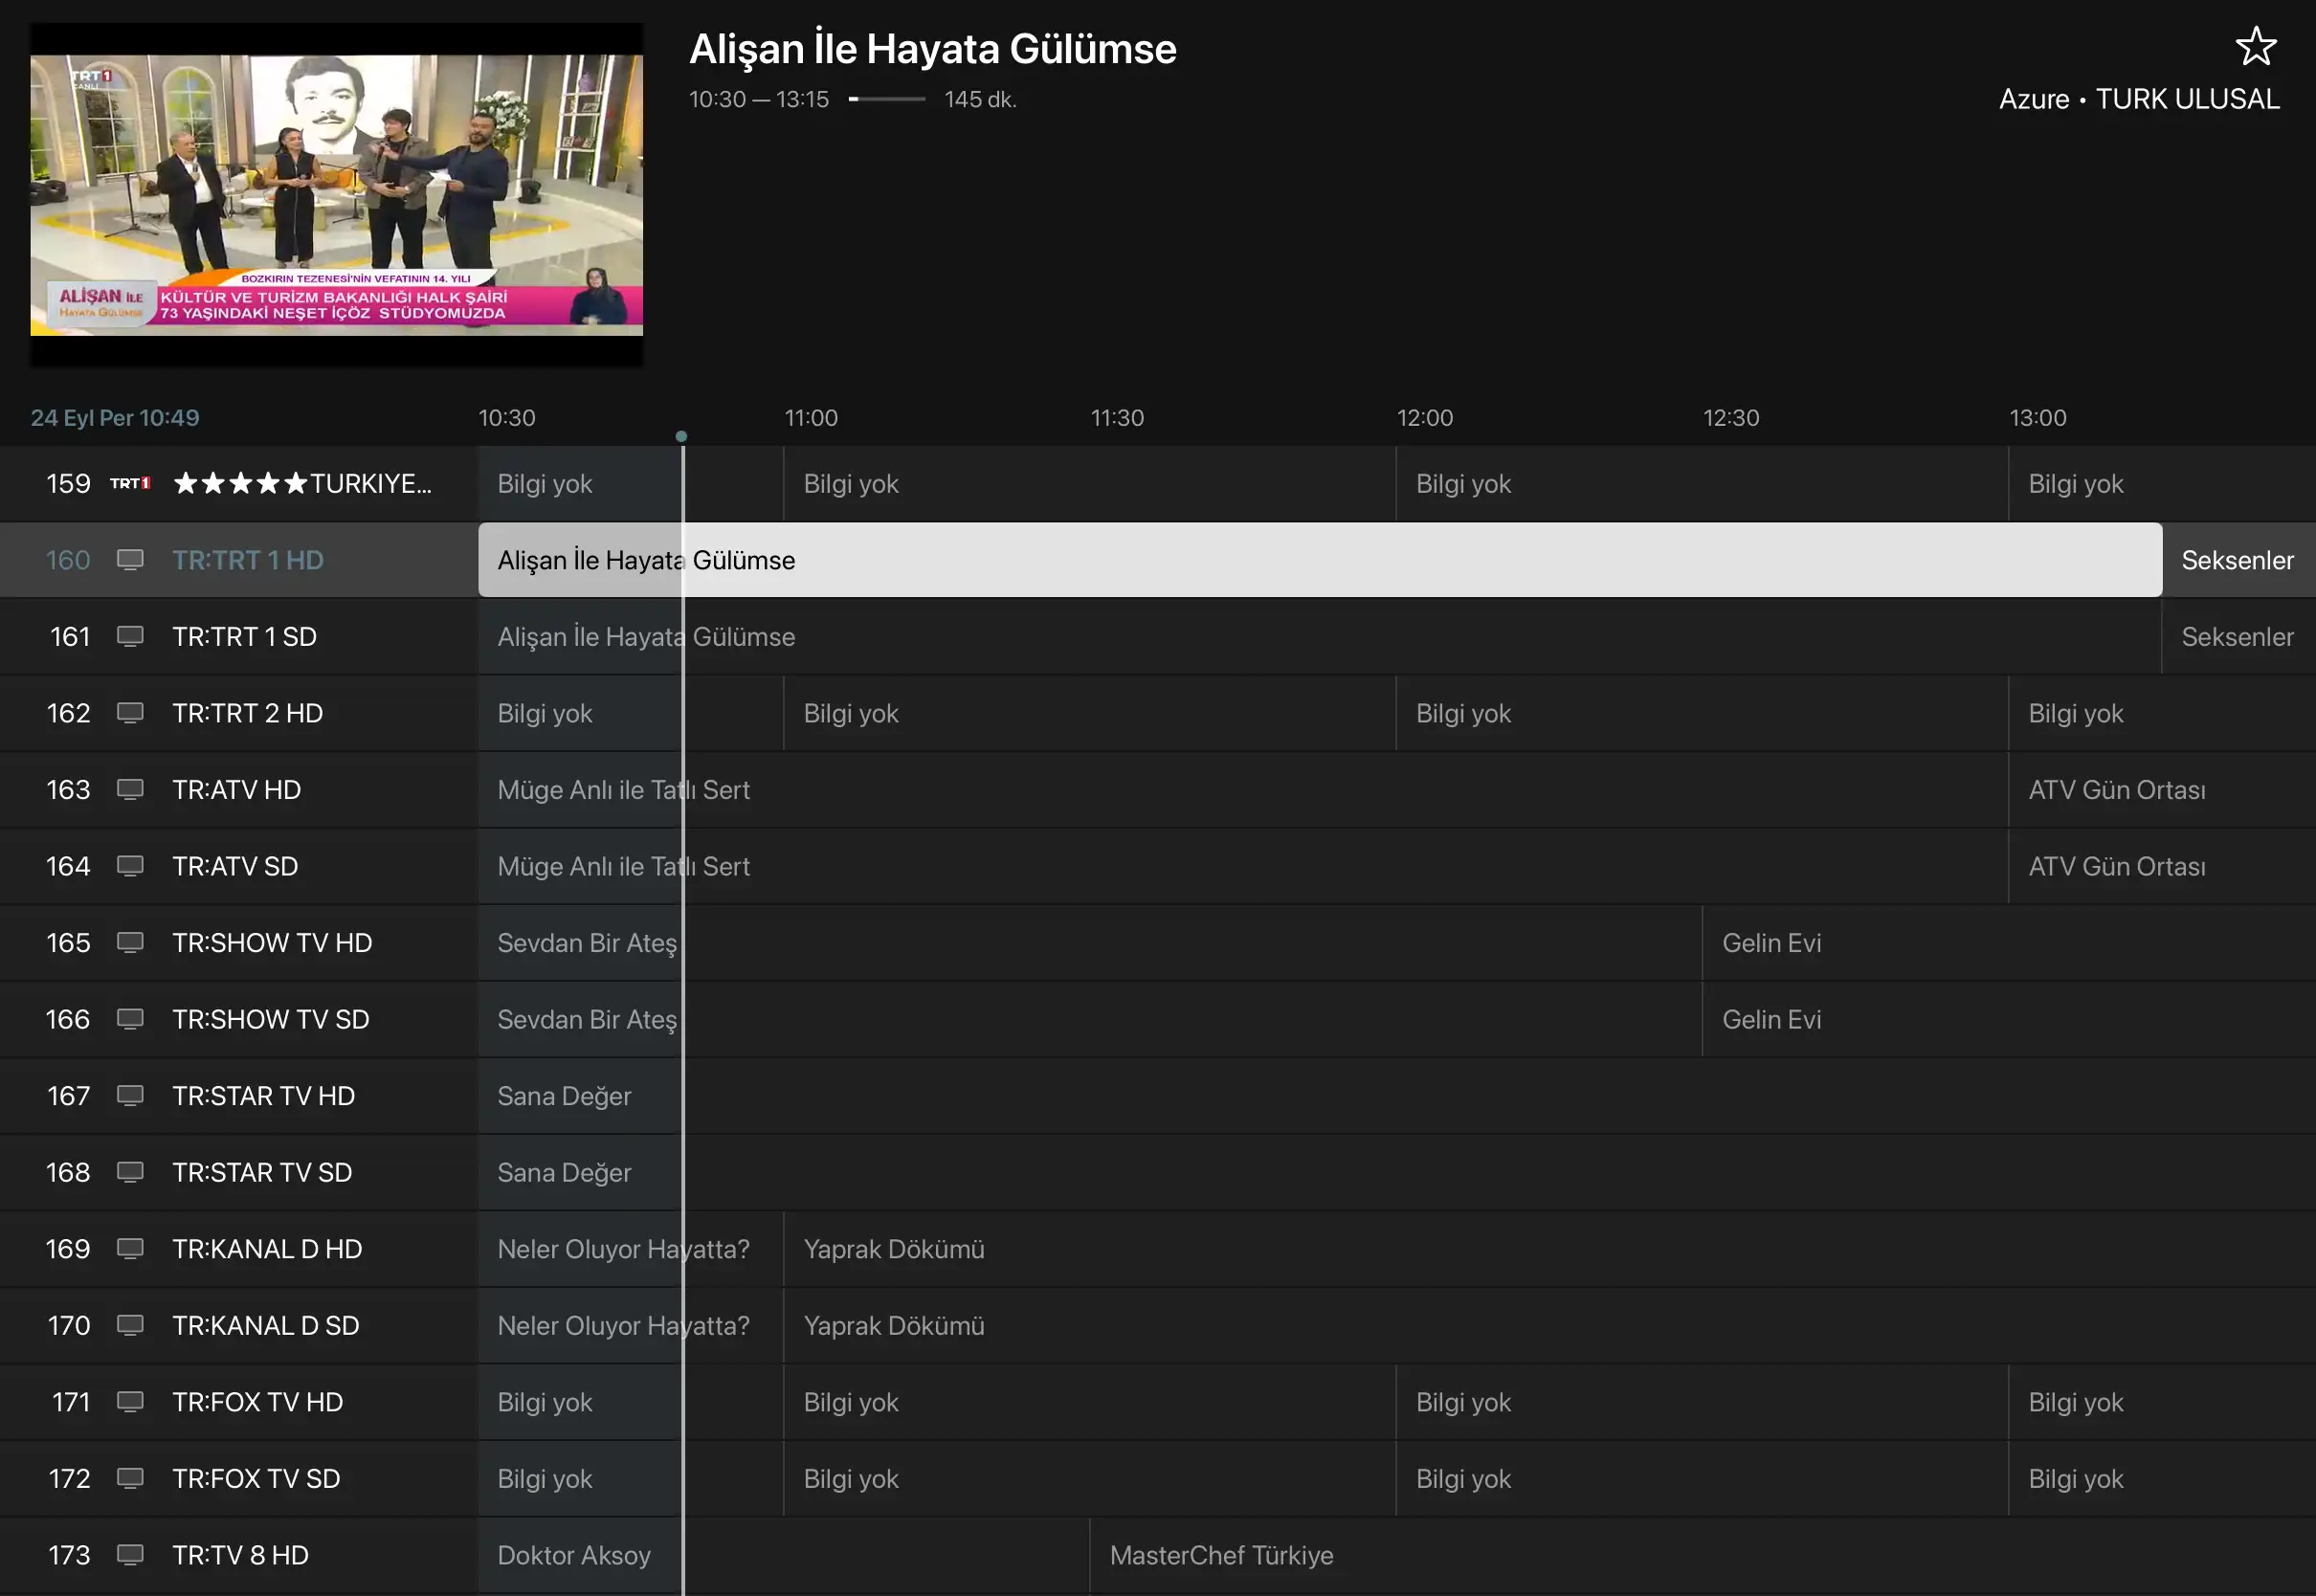Select channel name TR:SHOW TV SD
The width and height of the screenshot is (2316, 1596).
click(271, 1019)
